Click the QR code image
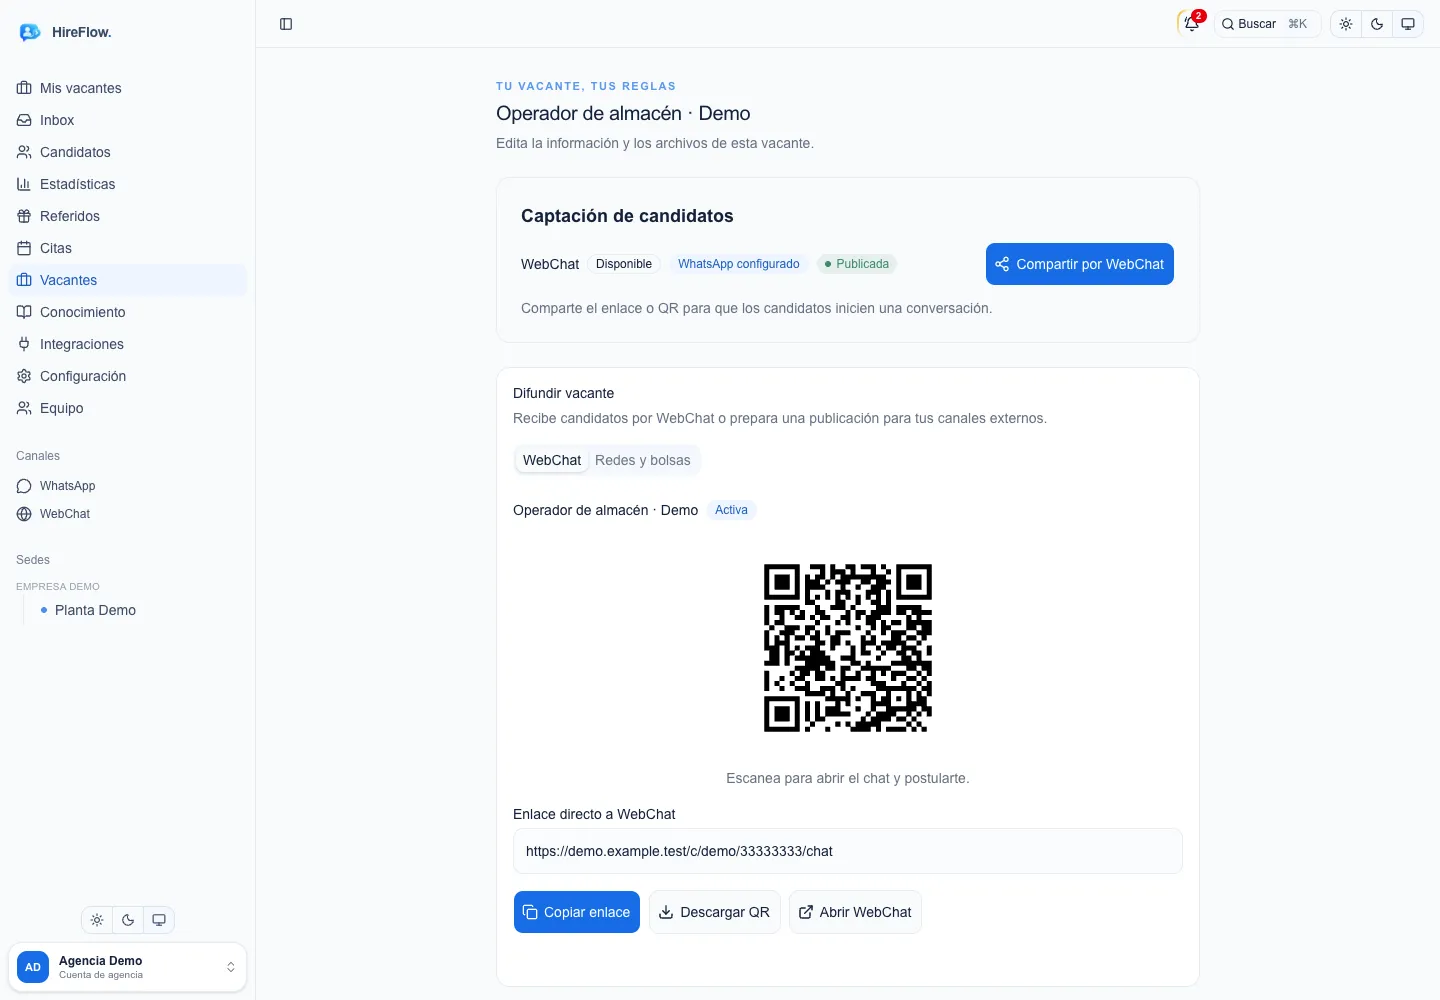Viewport: 1440px width, 1000px height. point(848,648)
